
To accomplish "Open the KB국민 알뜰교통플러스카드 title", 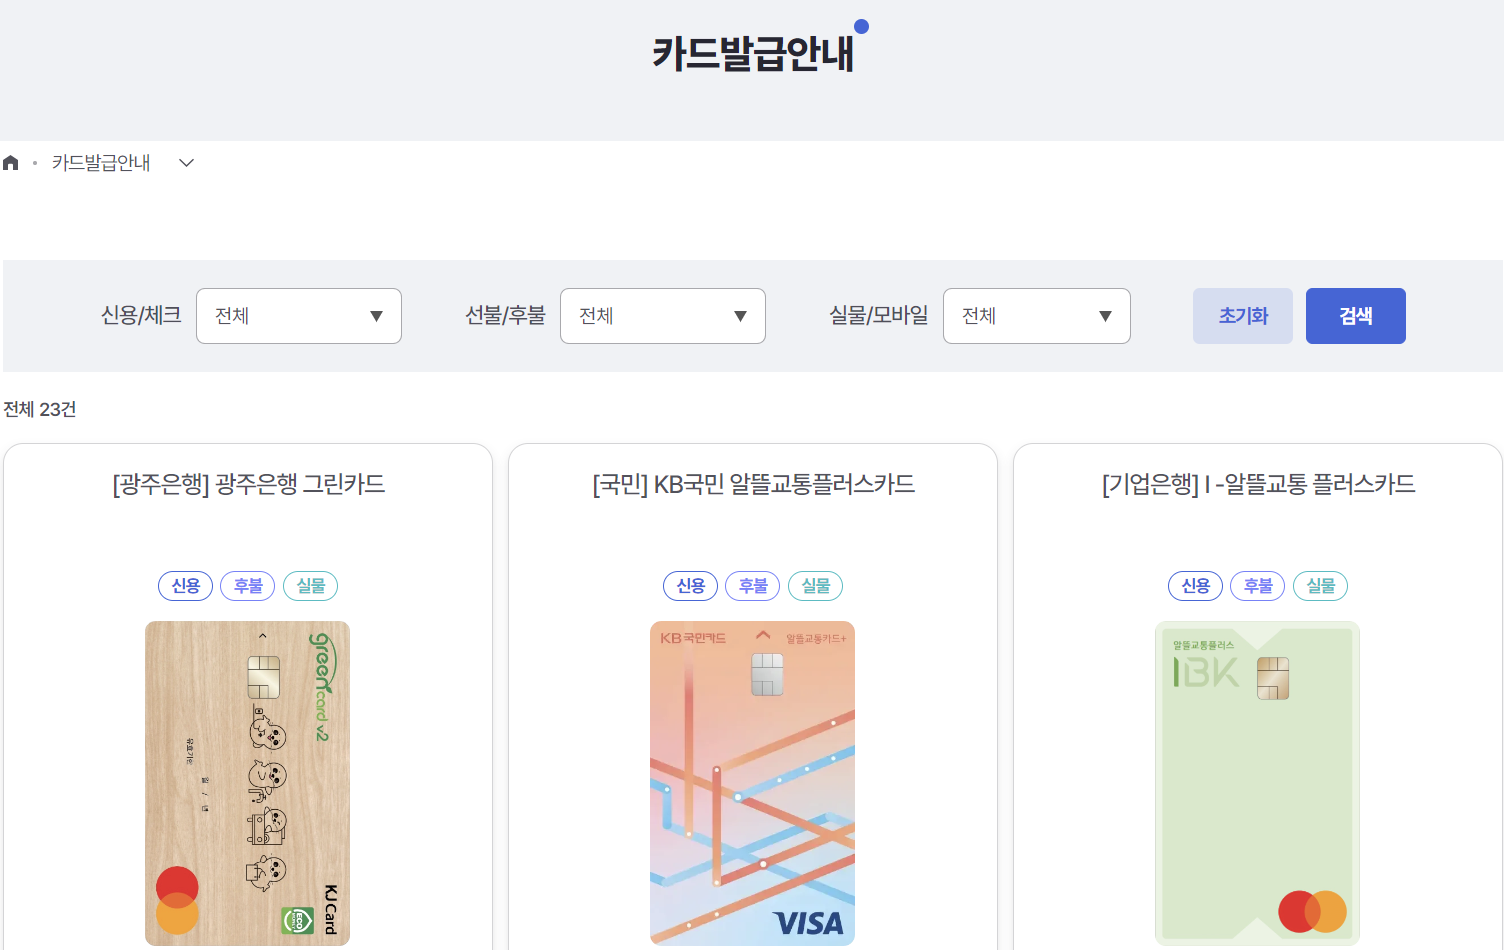I will pos(753,485).
